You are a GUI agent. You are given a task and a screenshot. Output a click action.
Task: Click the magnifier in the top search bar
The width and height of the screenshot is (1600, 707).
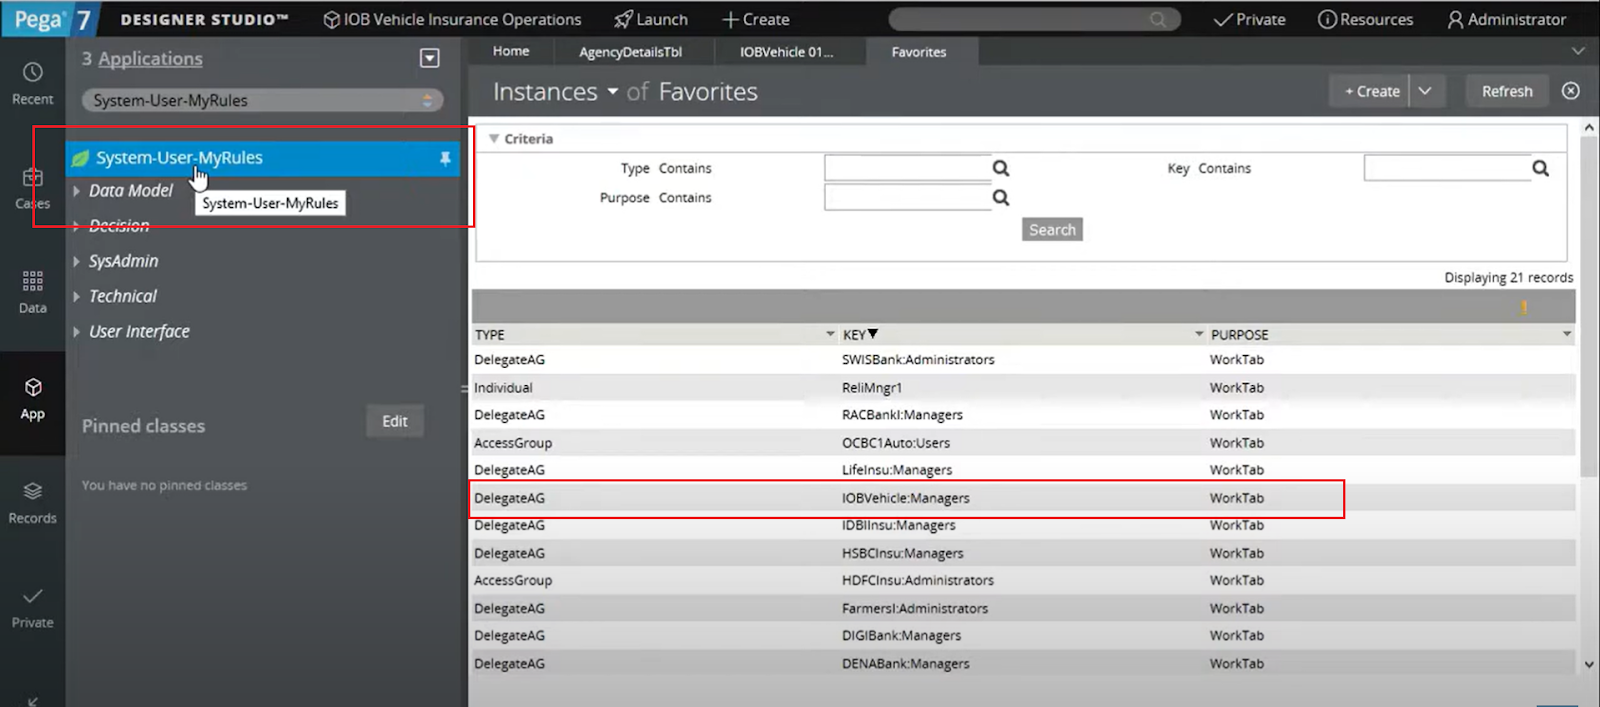1158,19
